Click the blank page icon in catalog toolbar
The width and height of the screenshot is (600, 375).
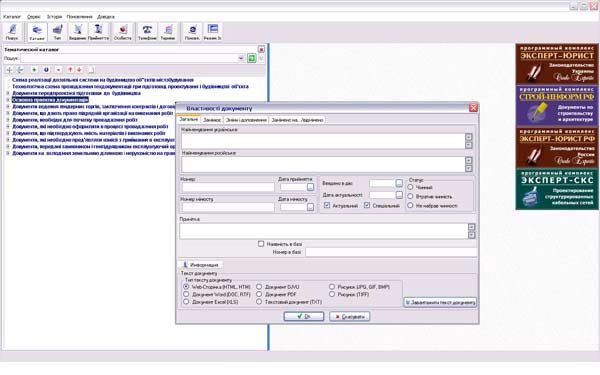(91, 70)
